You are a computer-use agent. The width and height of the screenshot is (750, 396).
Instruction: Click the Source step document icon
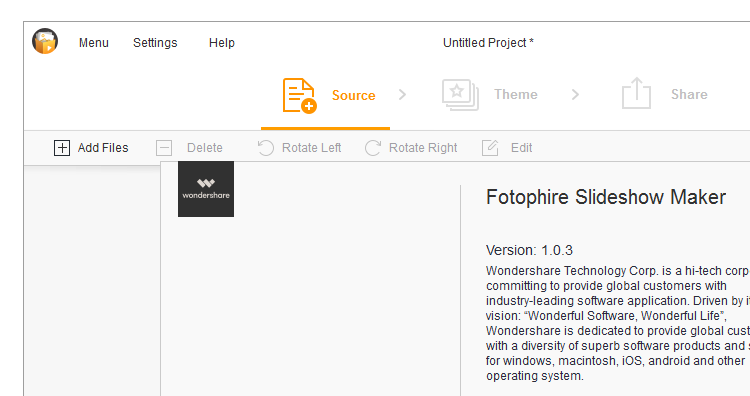point(299,95)
